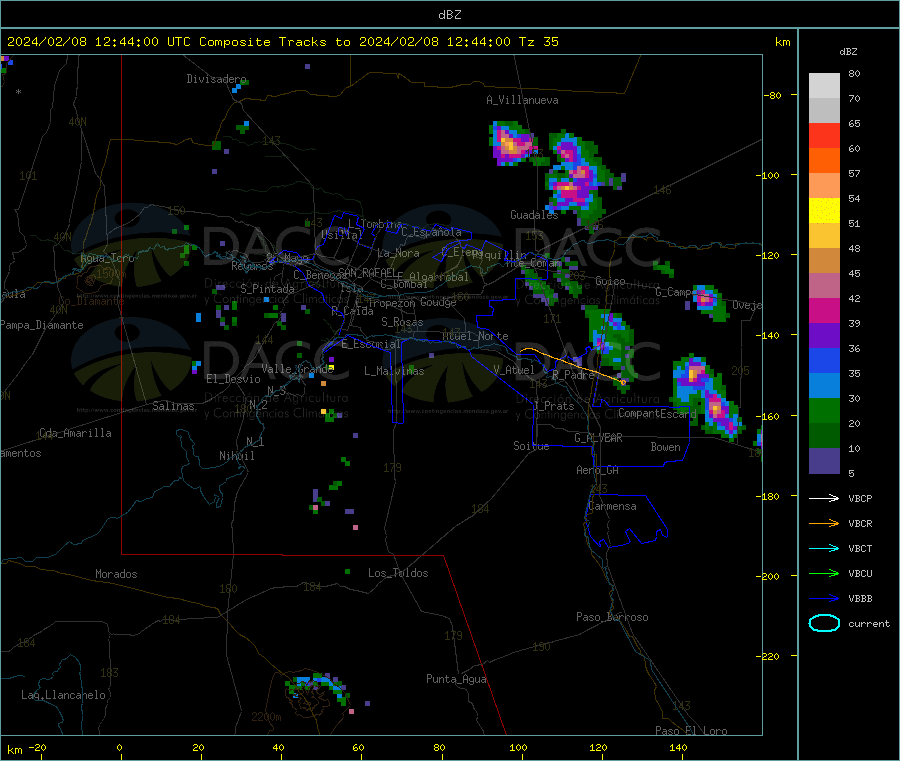Click the Guadales place label

pyautogui.click(x=534, y=215)
